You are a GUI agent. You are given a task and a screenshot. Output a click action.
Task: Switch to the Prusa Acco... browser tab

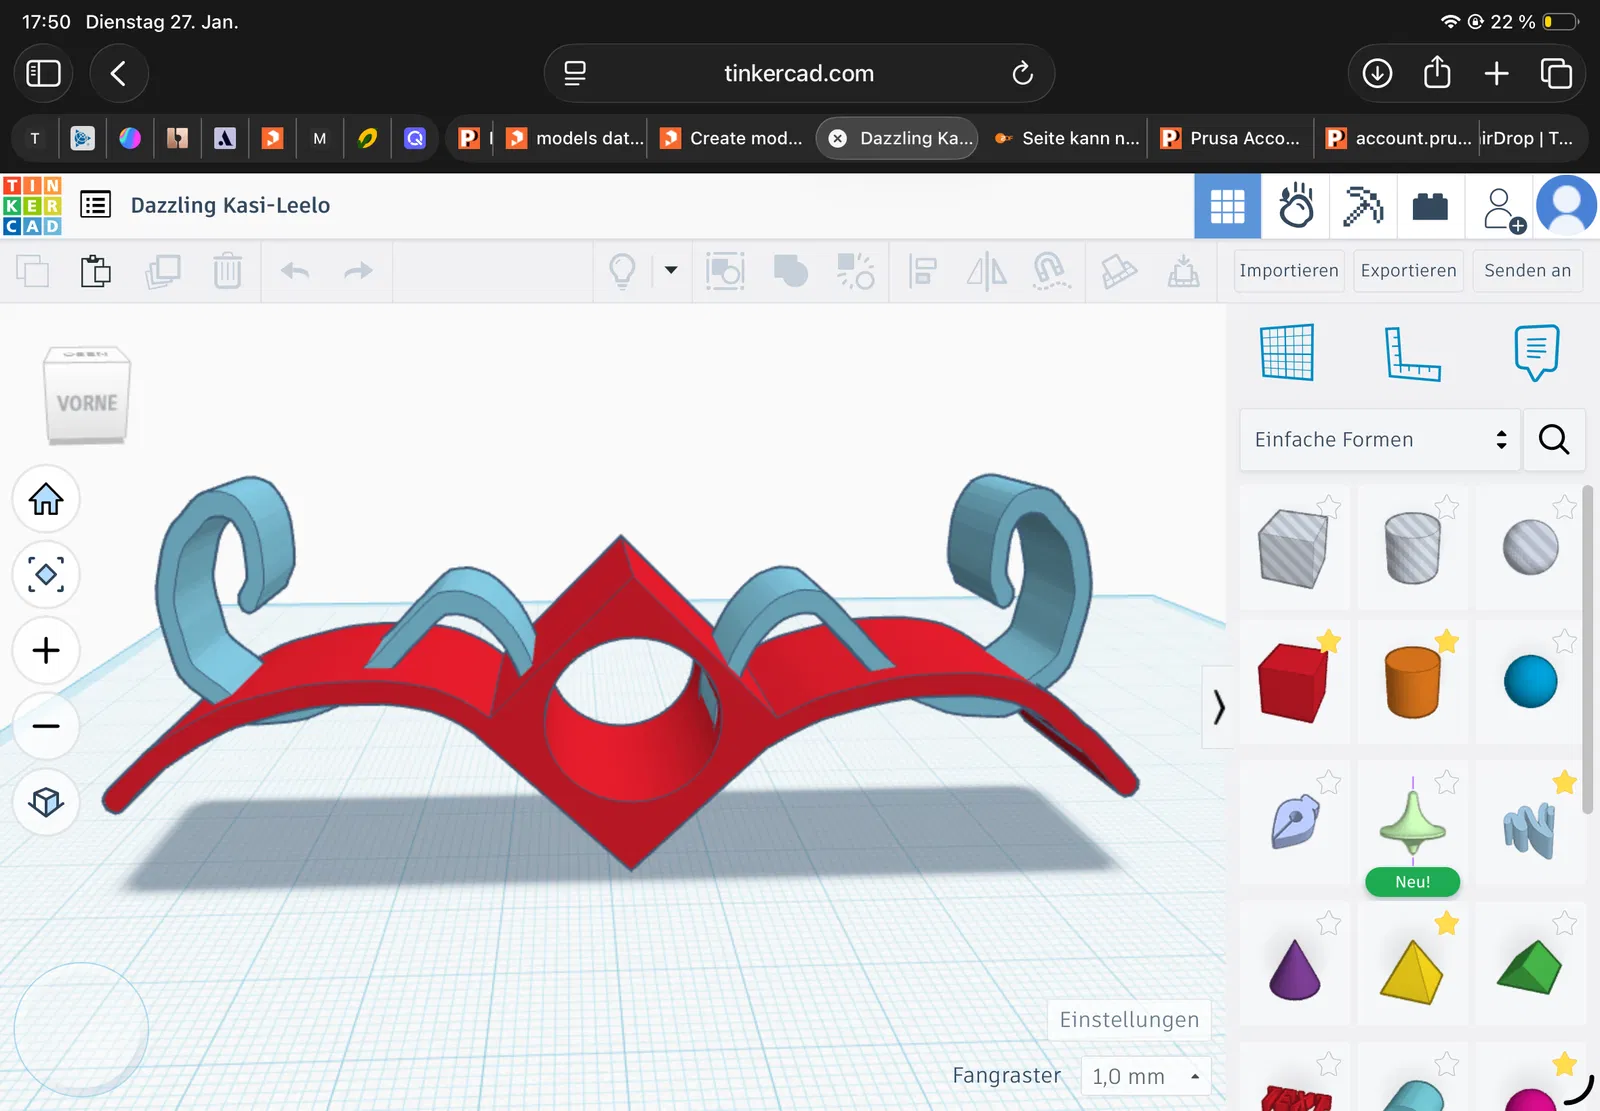pyautogui.click(x=1230, y=138)
